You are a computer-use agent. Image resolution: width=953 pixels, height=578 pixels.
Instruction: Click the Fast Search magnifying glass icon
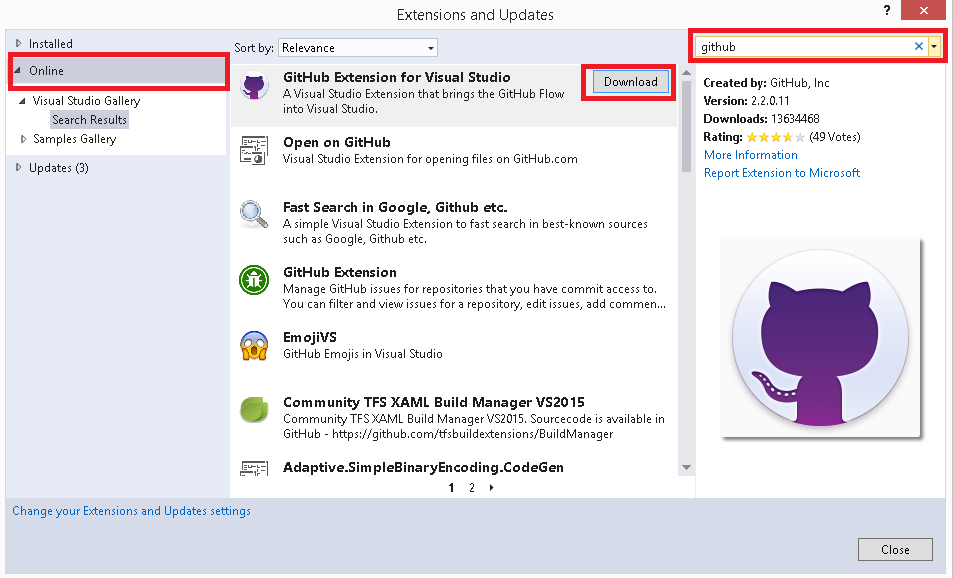254,215
